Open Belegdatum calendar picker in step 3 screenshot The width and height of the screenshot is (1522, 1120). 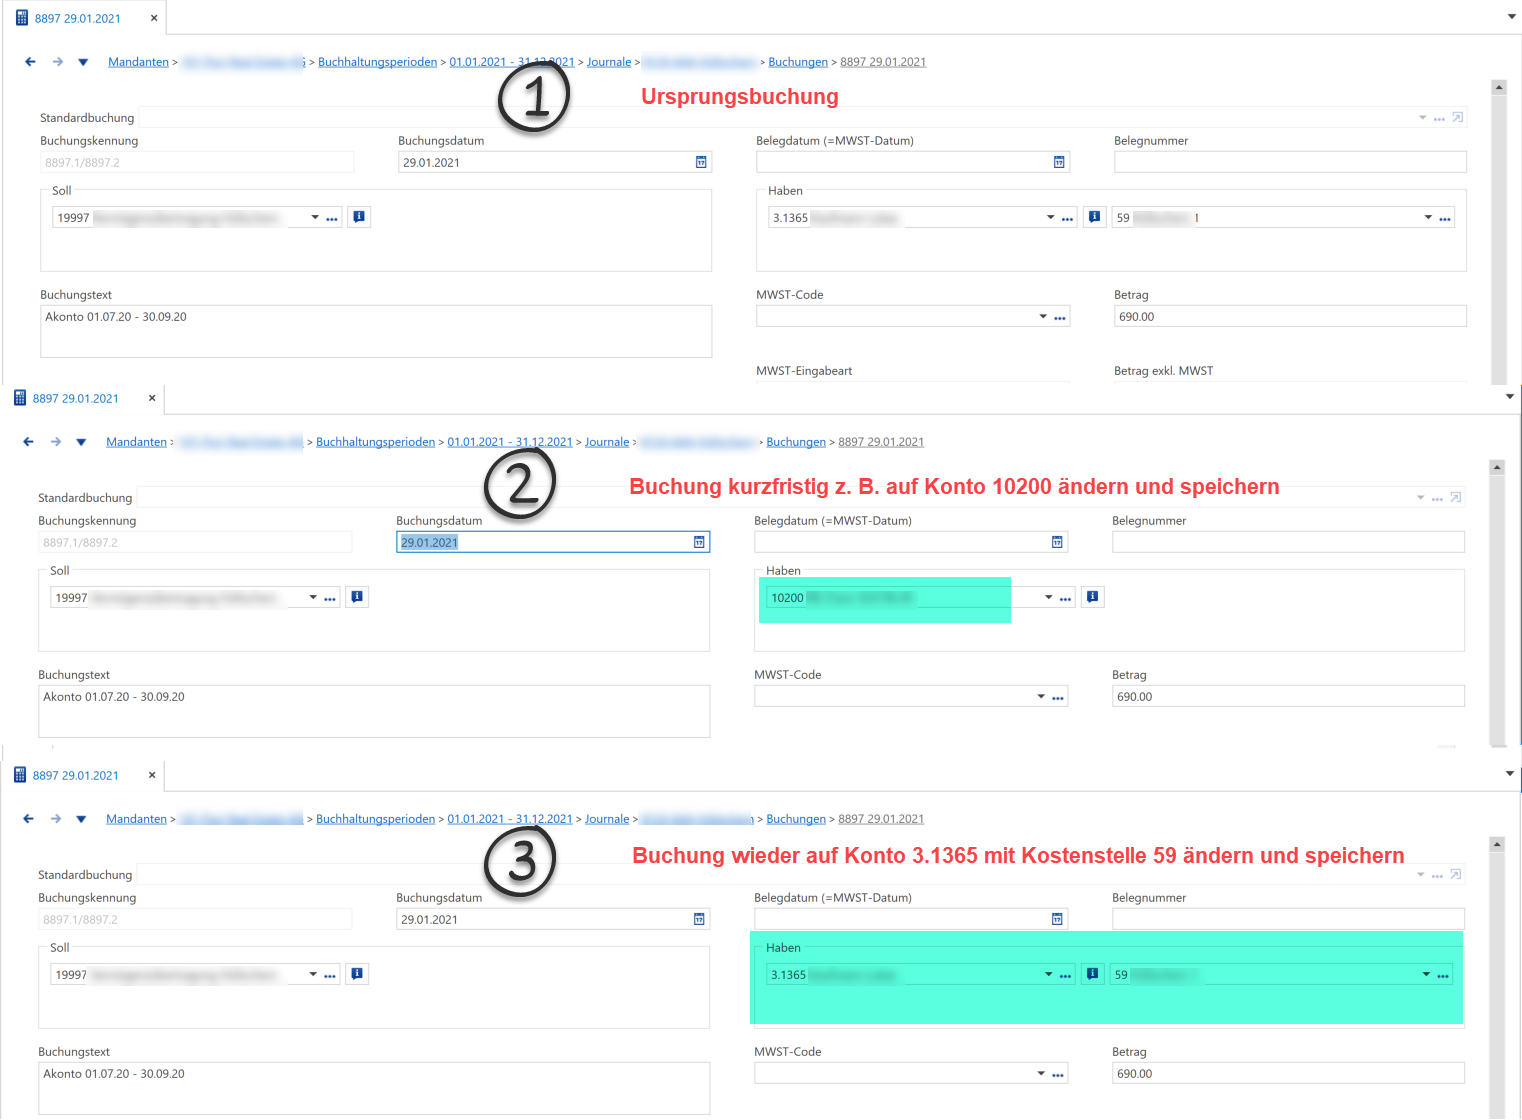1057,919
